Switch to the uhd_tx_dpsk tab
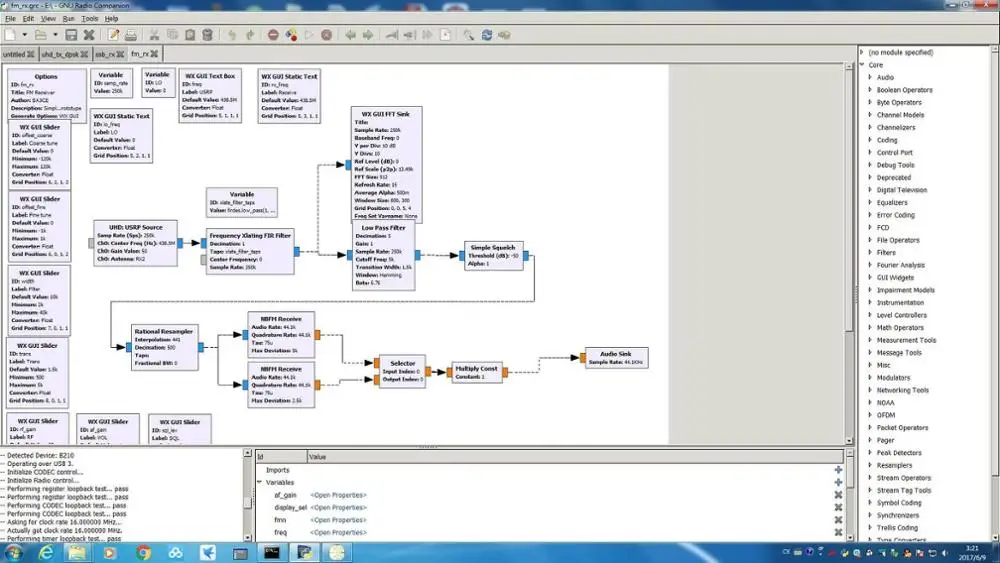This screenshot has width=1000, height=563. (56, 54)
